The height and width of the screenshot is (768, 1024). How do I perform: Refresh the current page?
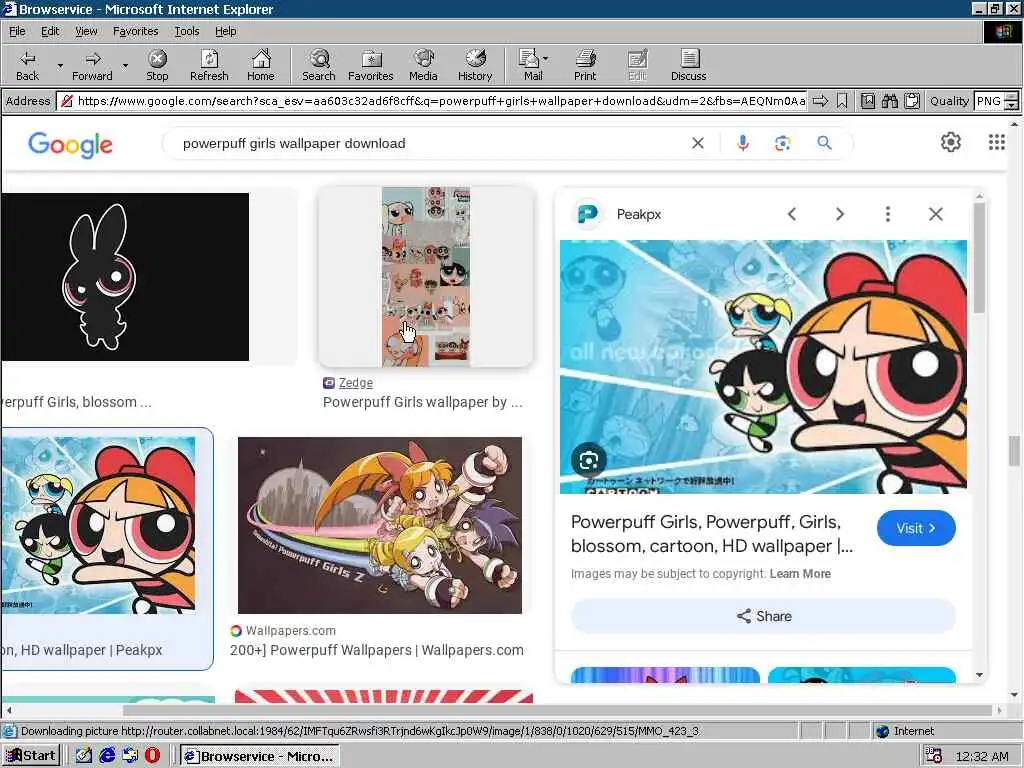209,65
